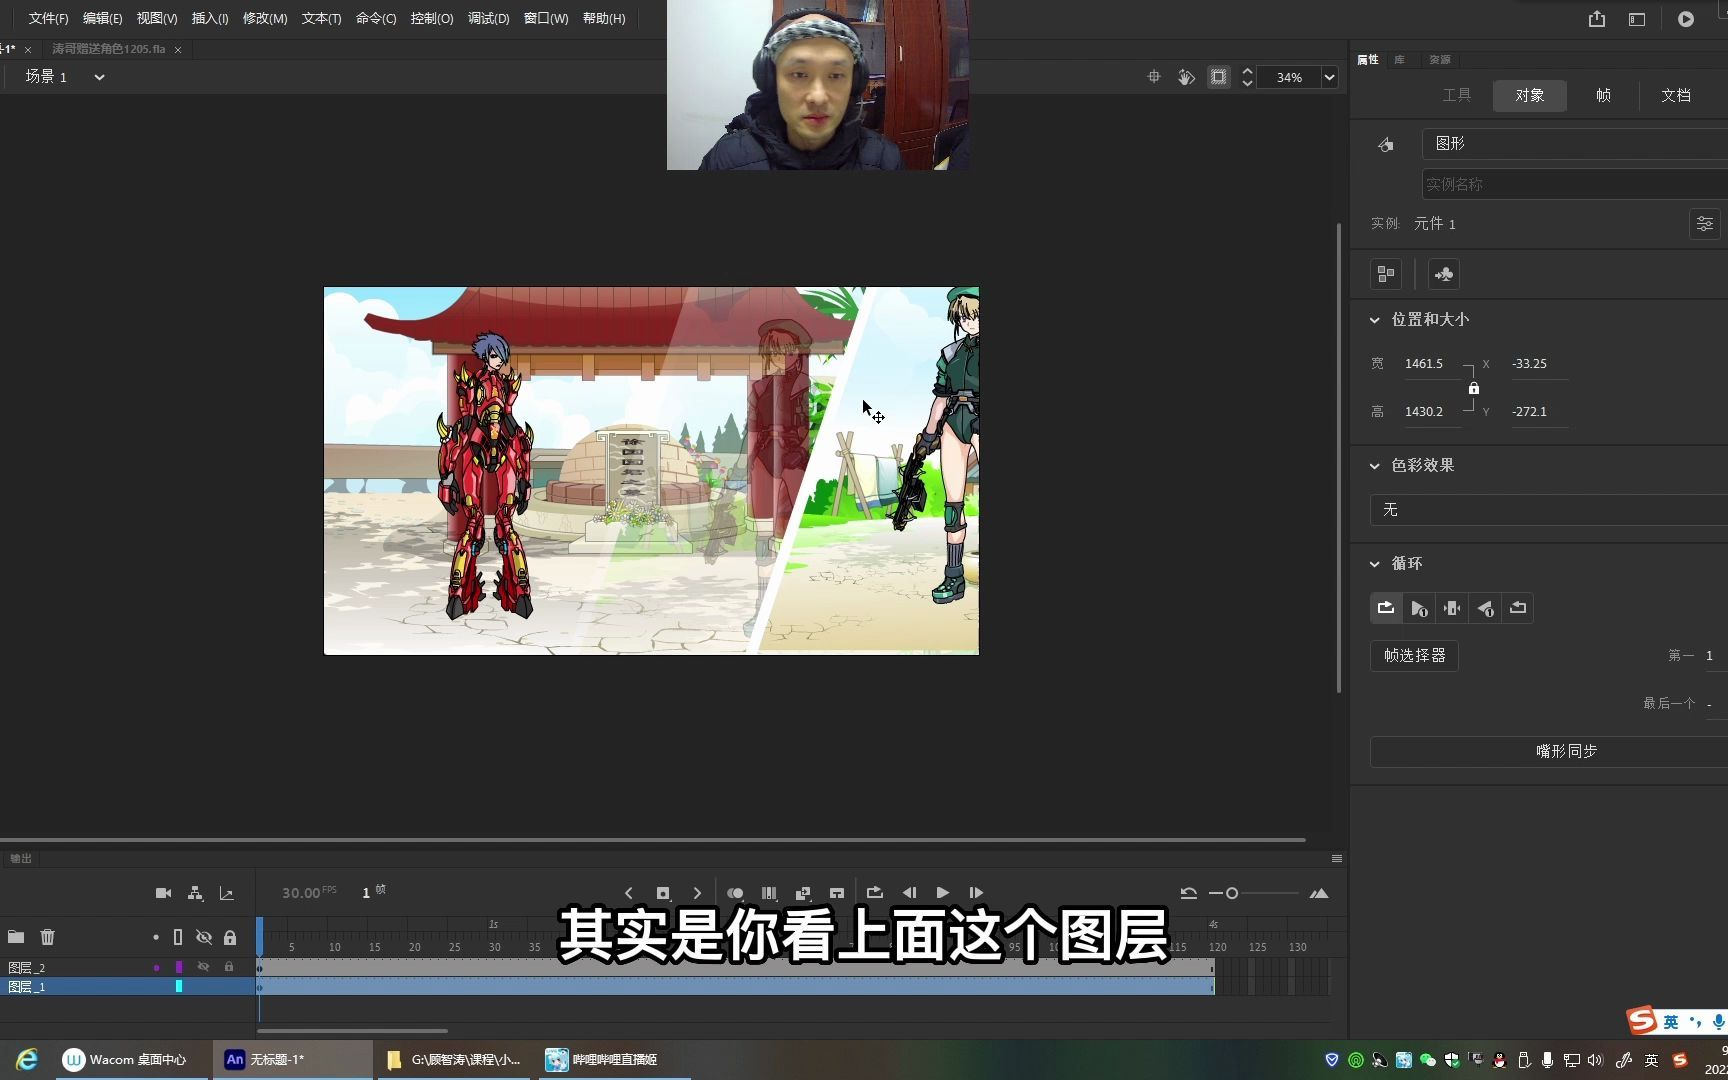Toggle show all layers as outlines
1728x1080 pixels.
178,937
